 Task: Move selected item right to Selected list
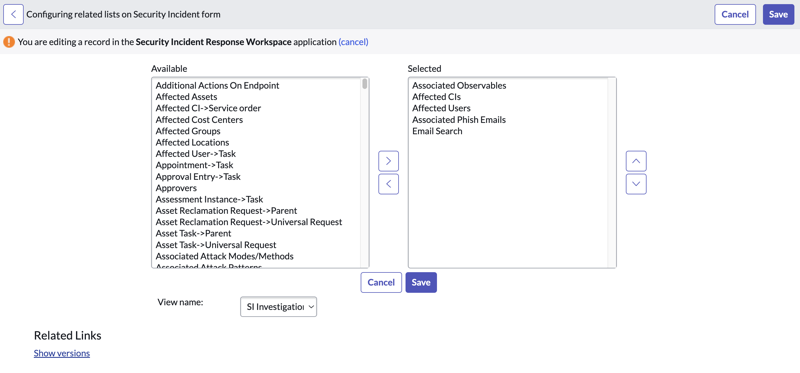[x=388, y=161]
